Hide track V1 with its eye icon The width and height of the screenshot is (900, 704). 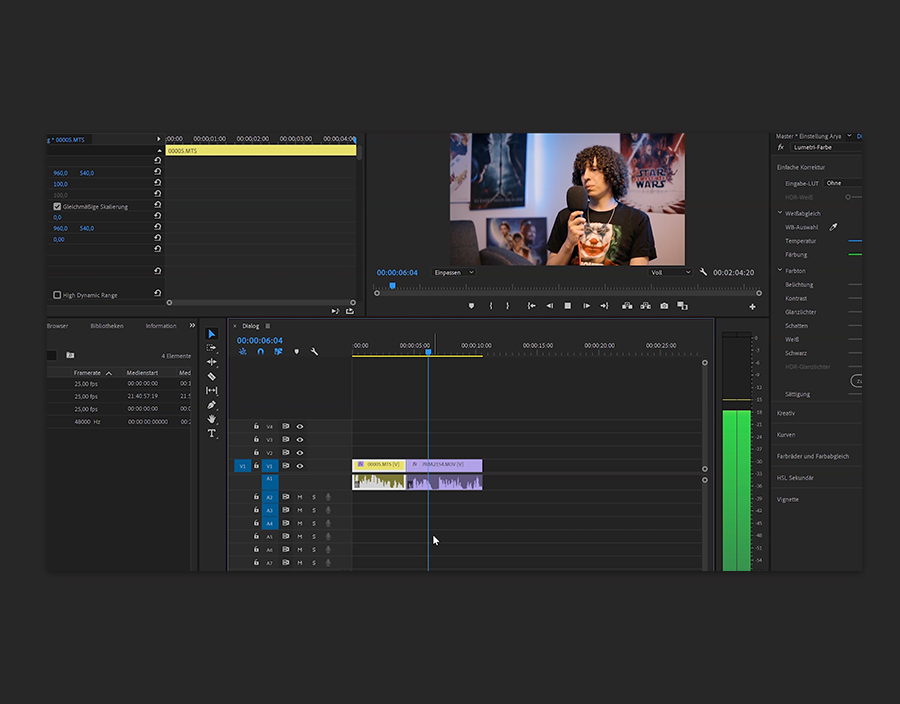[x=300, y=466]
